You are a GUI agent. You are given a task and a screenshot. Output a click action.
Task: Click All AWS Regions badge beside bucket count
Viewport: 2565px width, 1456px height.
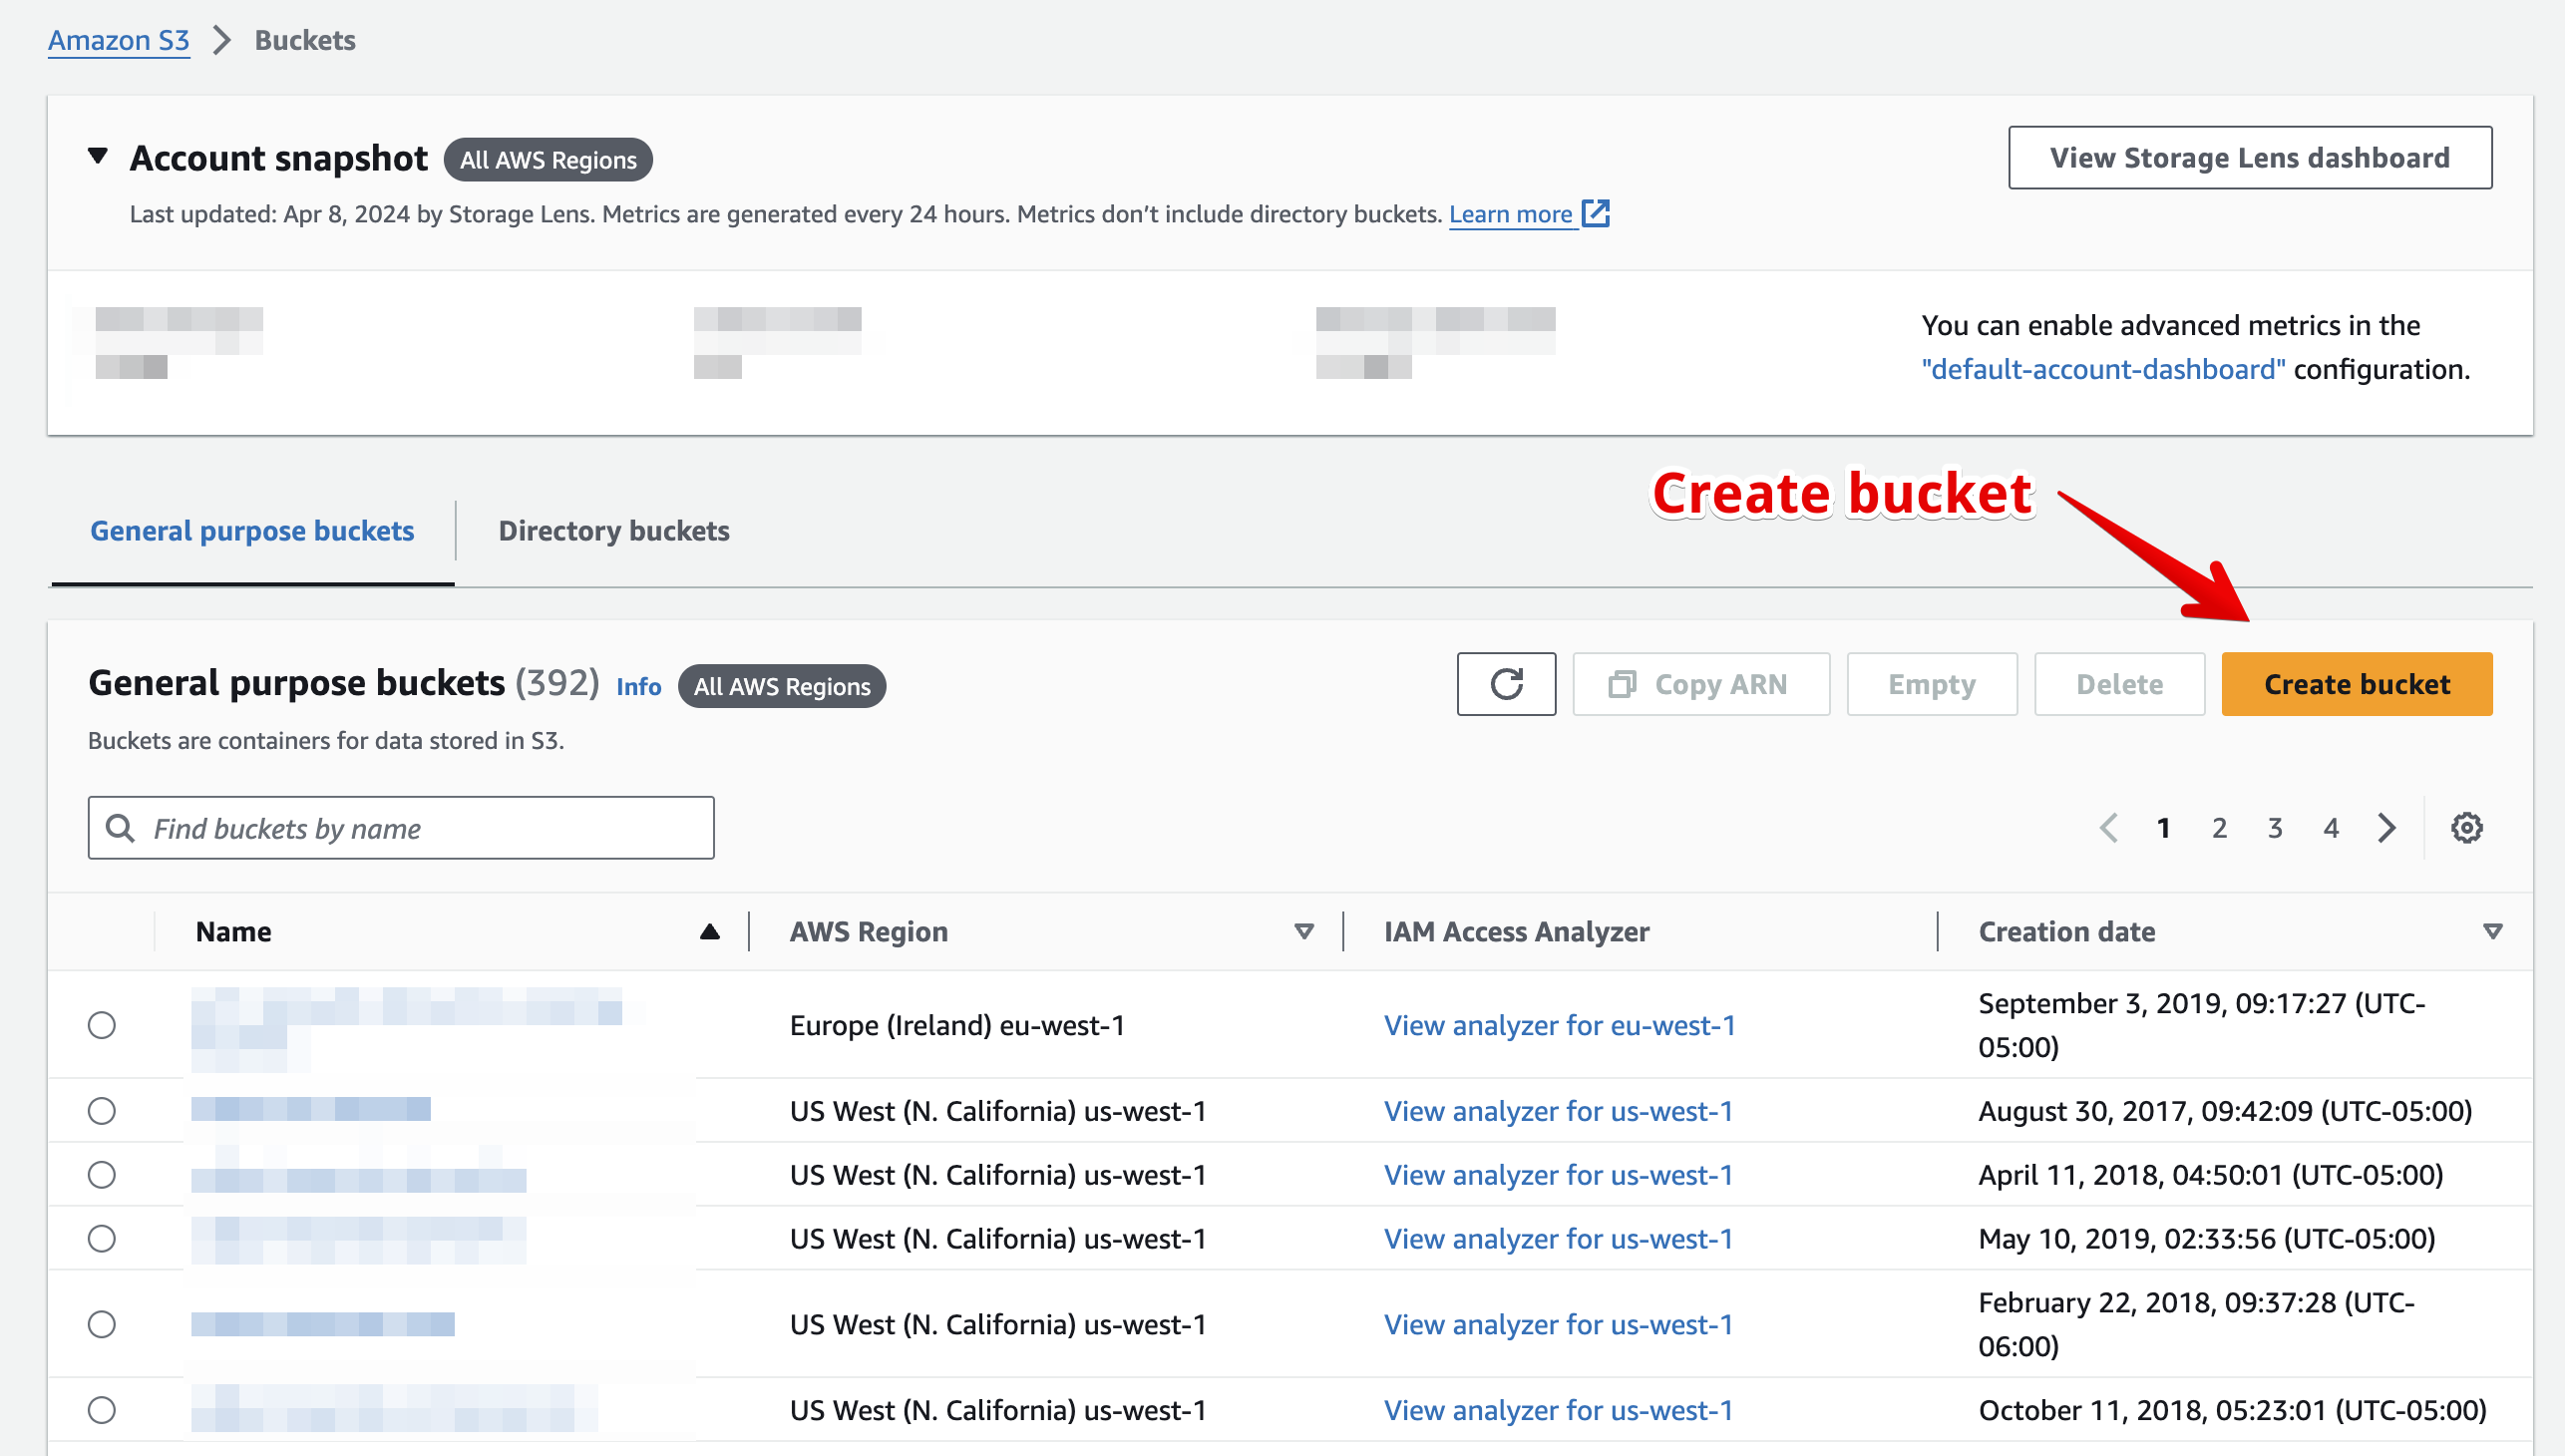782,686
